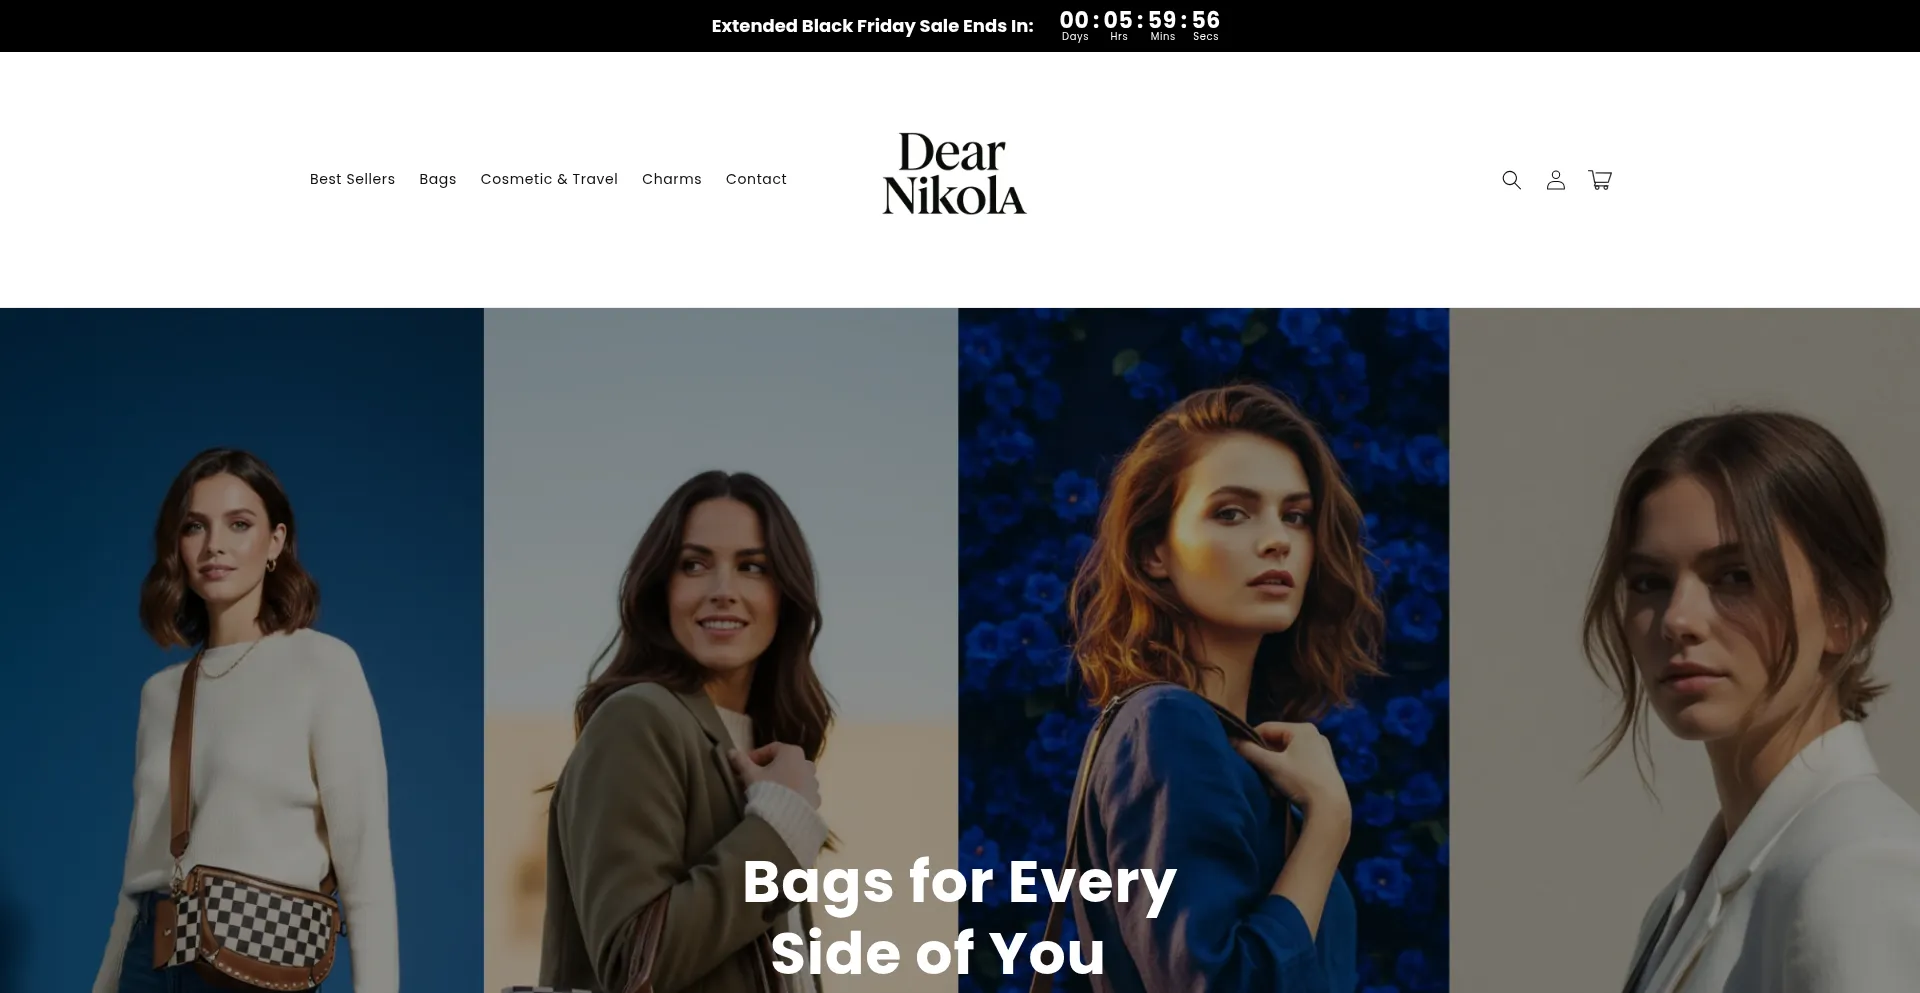Open the Charms navigation link
1920x993 pixels.
672,179
